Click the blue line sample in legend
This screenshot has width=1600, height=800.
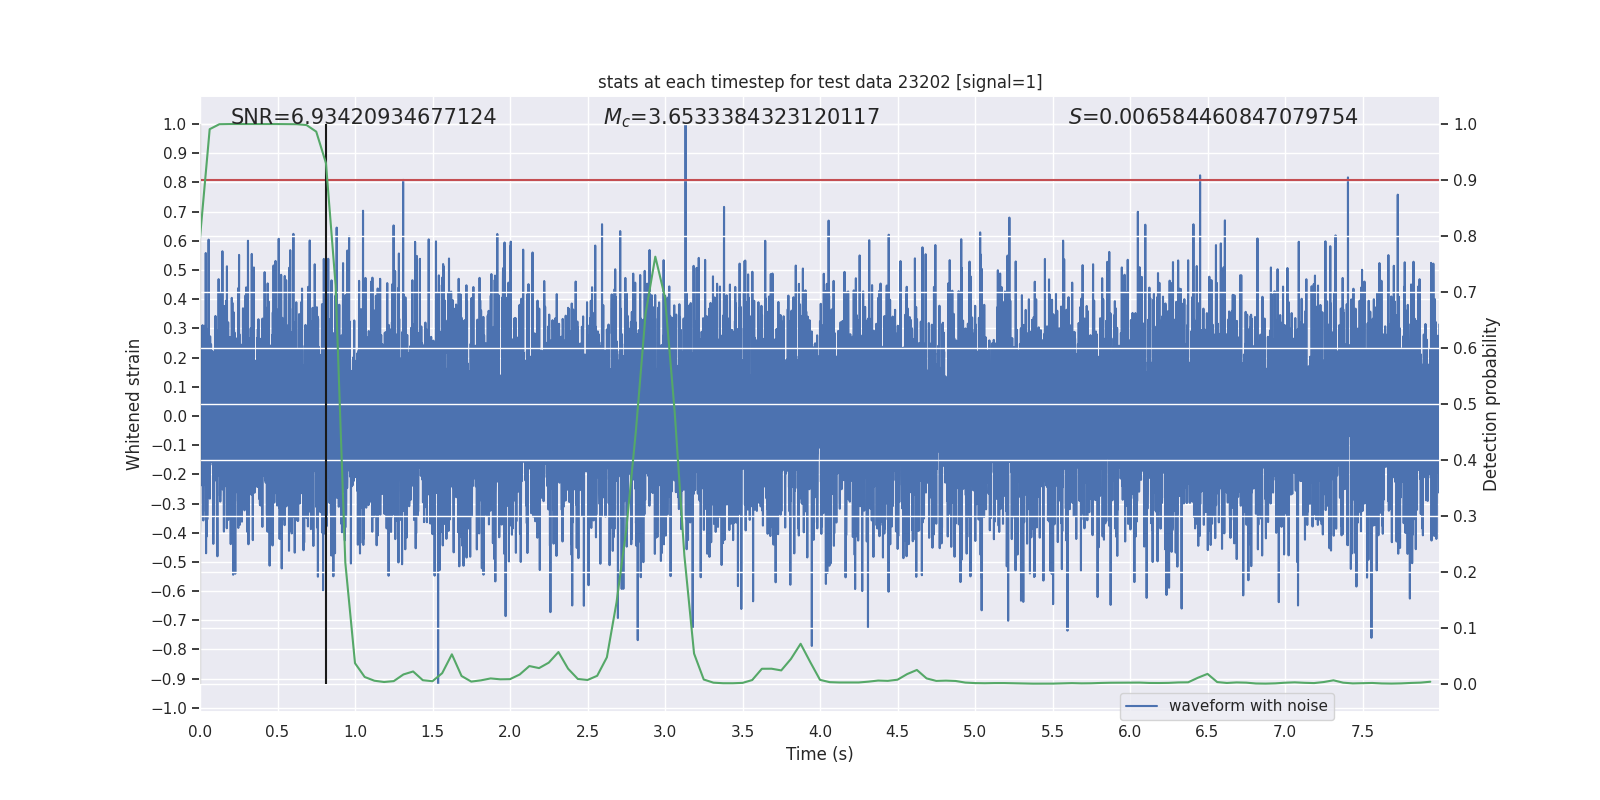click(x=1142, y=706)
